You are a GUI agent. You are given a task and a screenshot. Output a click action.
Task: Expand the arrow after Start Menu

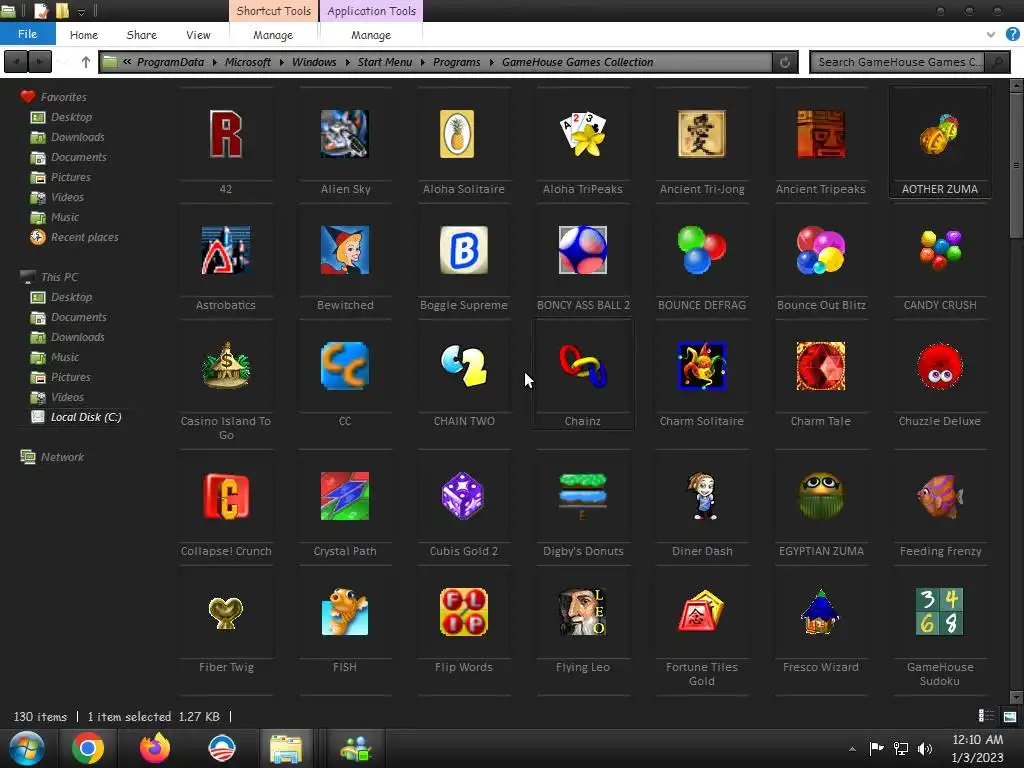pos(423,62)
